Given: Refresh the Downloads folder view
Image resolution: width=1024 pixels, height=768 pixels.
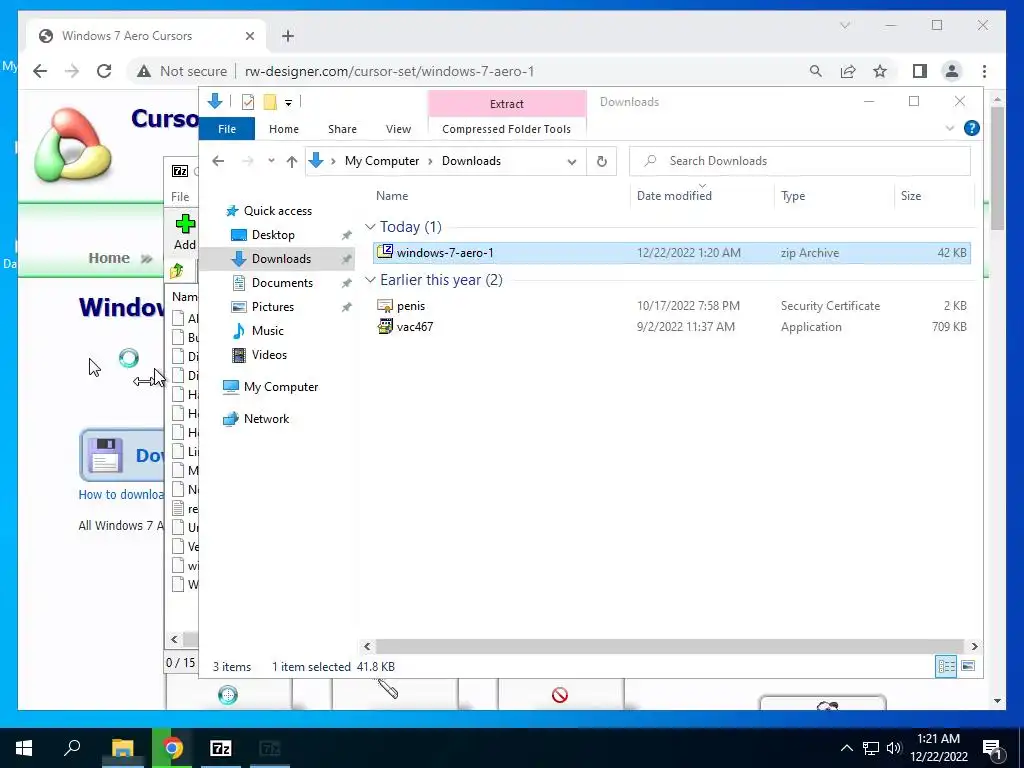Looking at the screenshot, I should point(601,161).
